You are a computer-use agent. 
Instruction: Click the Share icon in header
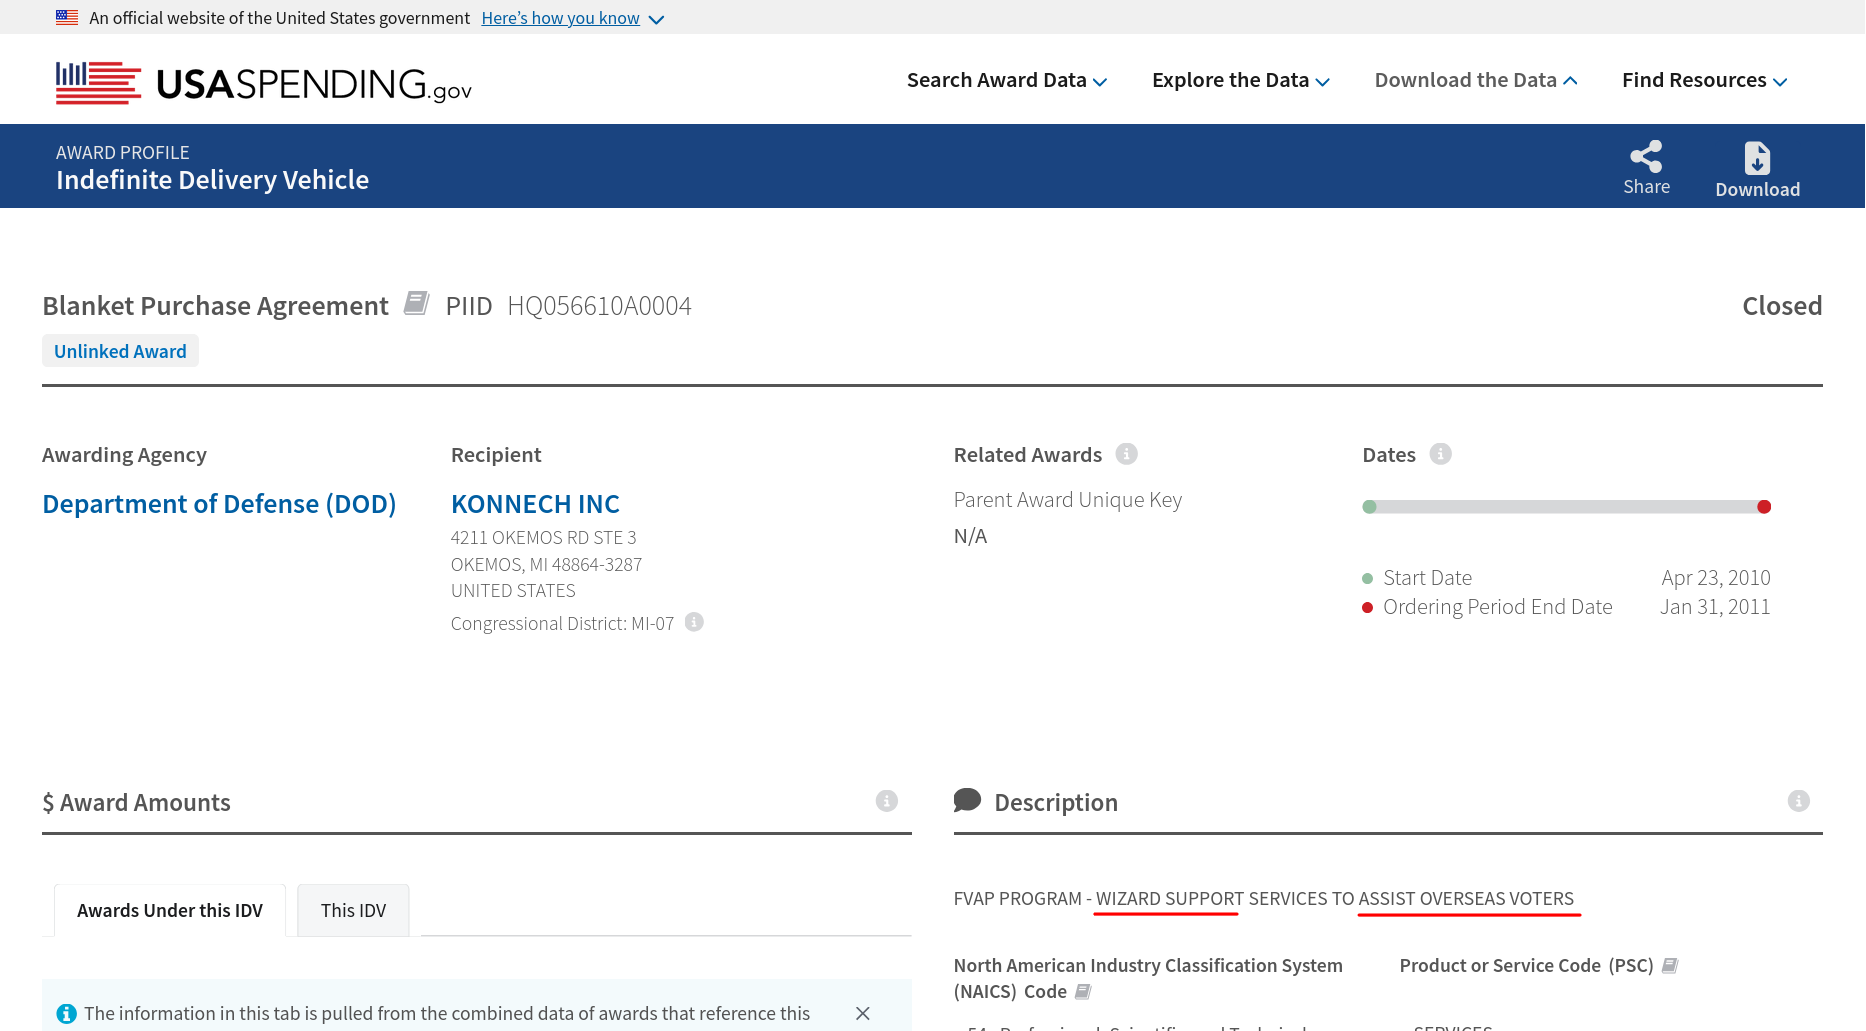click(x=1646, y=157)
